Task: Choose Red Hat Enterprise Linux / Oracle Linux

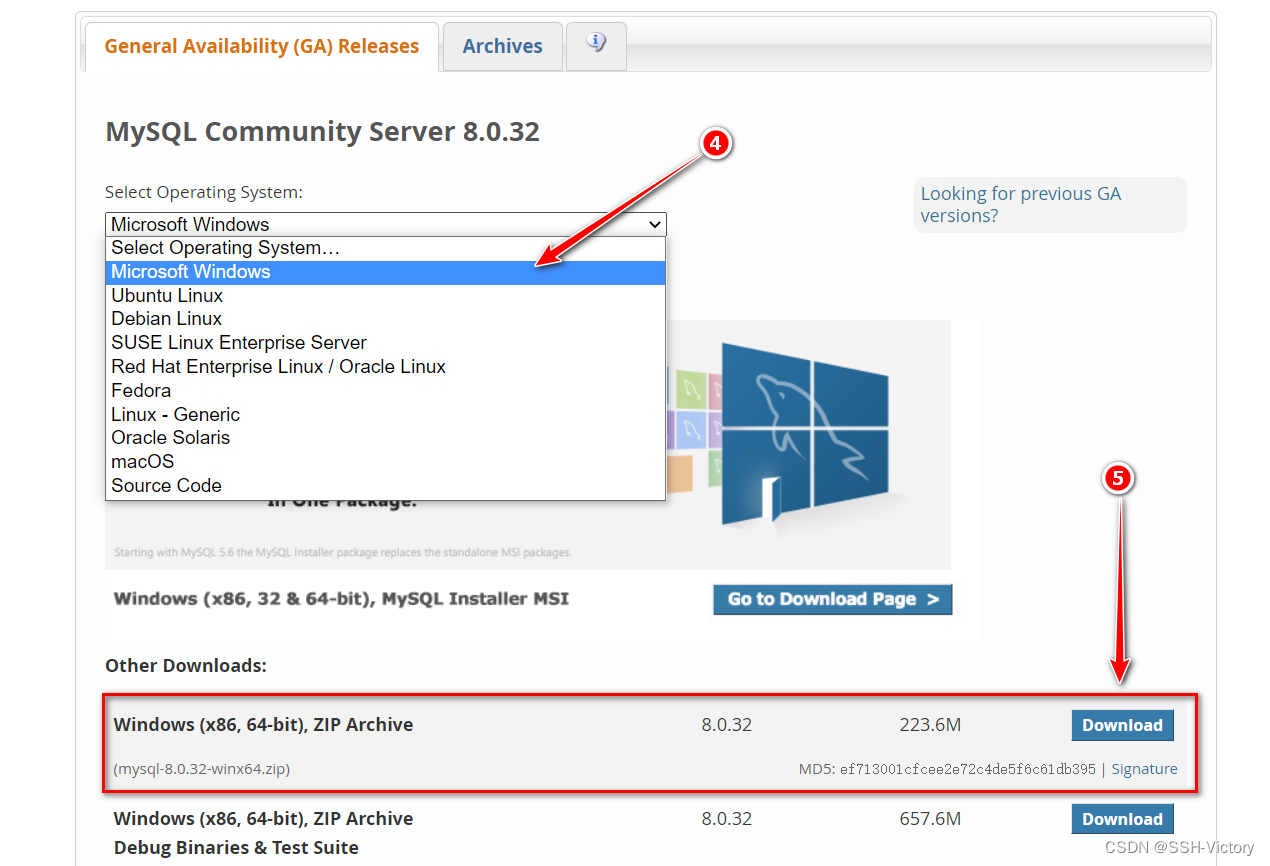Action: coord(385,367)
